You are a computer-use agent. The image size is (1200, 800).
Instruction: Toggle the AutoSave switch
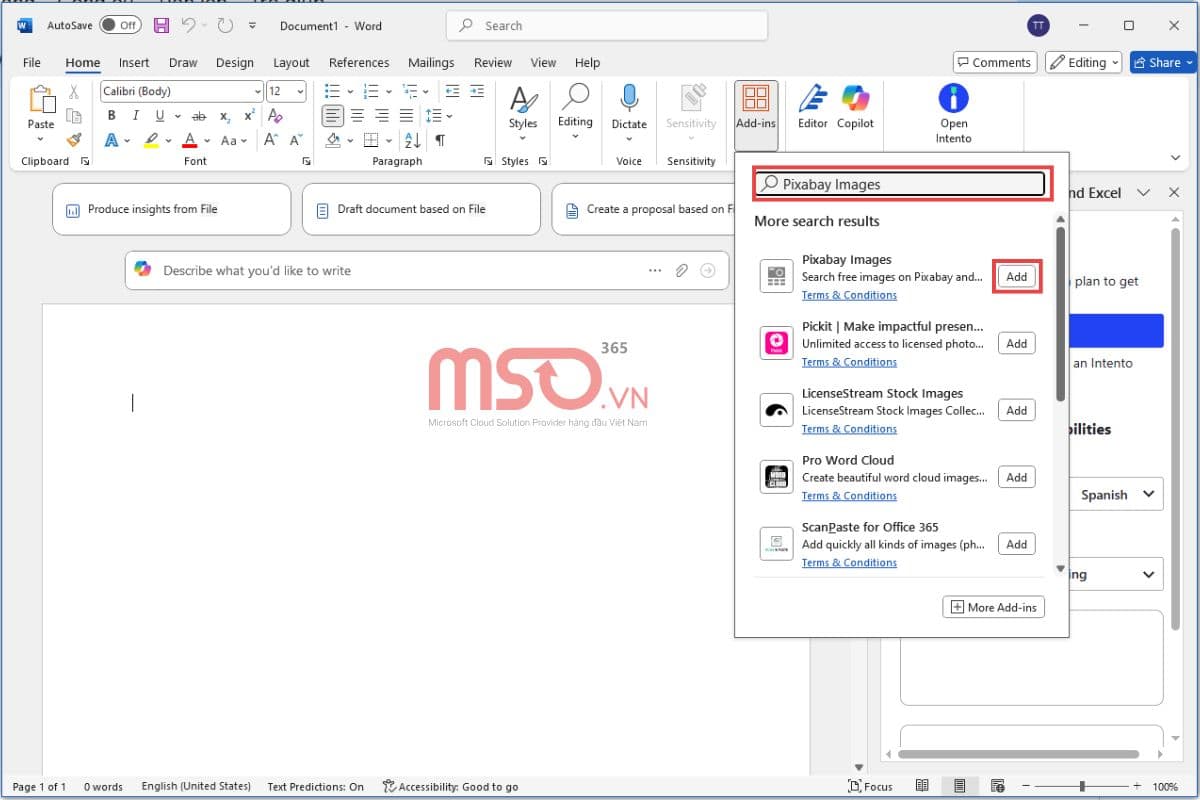coord(120,25)
